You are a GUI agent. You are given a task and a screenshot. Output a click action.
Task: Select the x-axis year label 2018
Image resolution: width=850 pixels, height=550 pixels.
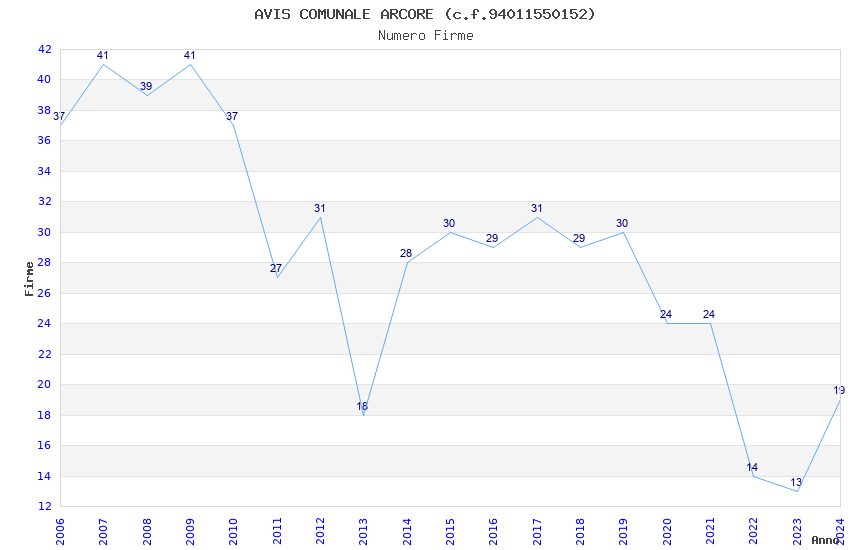click(x=580, y=532)
